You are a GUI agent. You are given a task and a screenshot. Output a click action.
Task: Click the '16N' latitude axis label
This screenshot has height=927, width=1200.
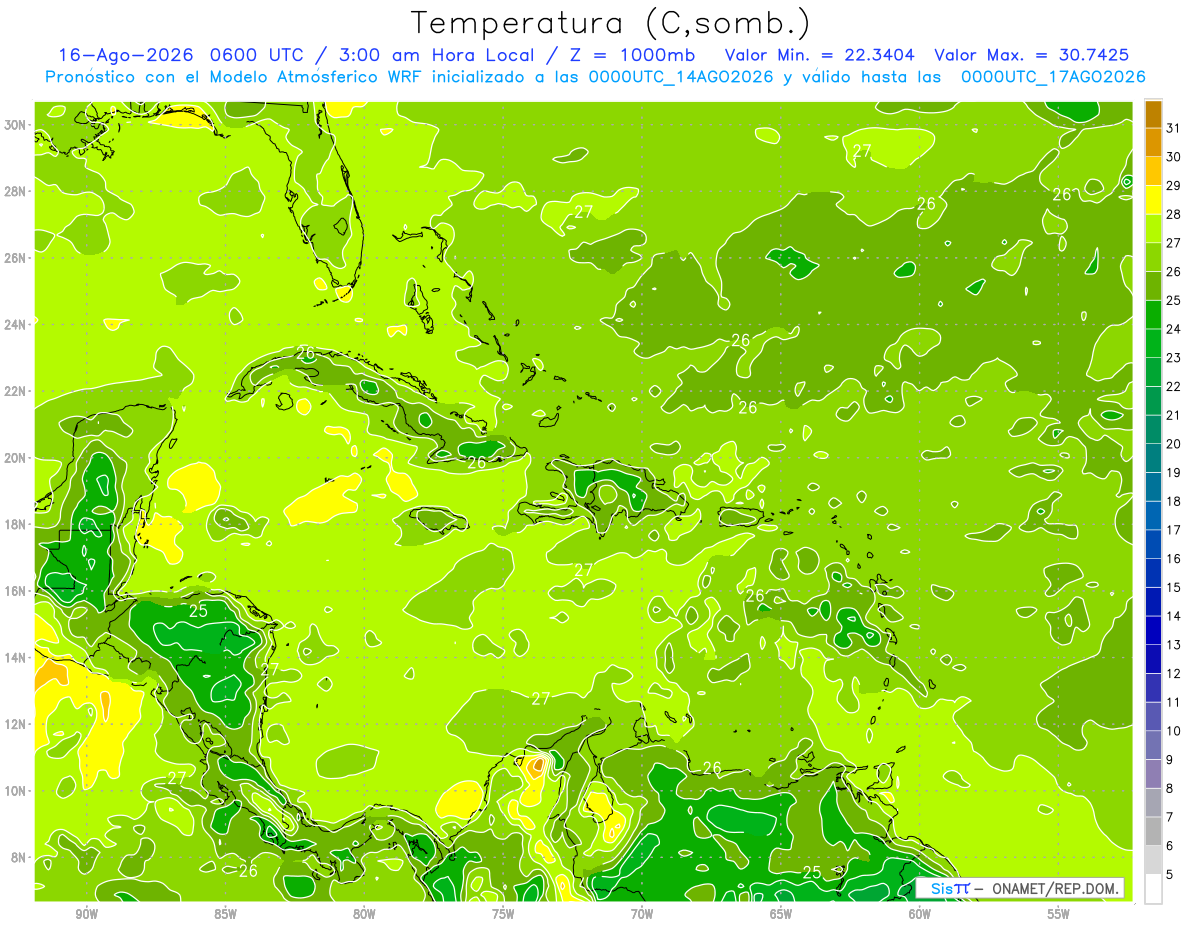point(16,591)
